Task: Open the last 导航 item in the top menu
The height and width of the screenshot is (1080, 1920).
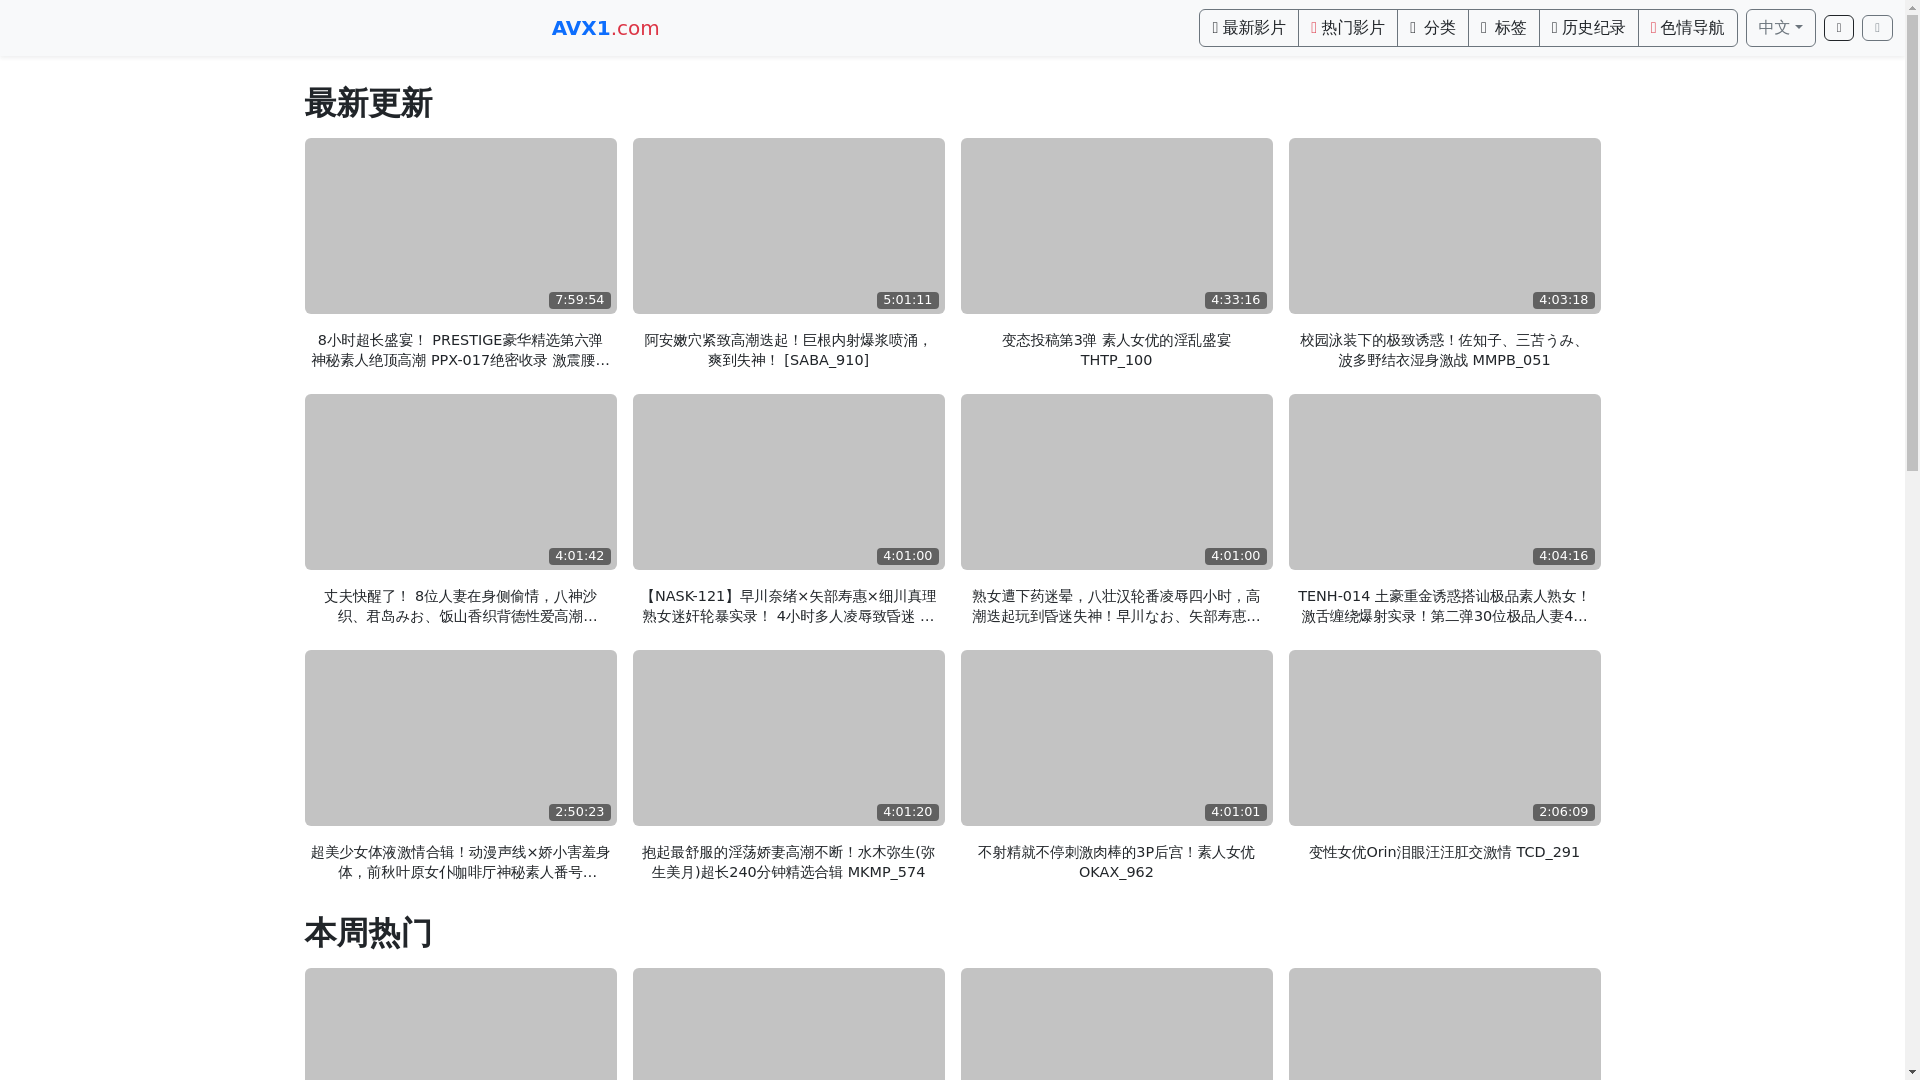Action: click(x=1687, y=28)
